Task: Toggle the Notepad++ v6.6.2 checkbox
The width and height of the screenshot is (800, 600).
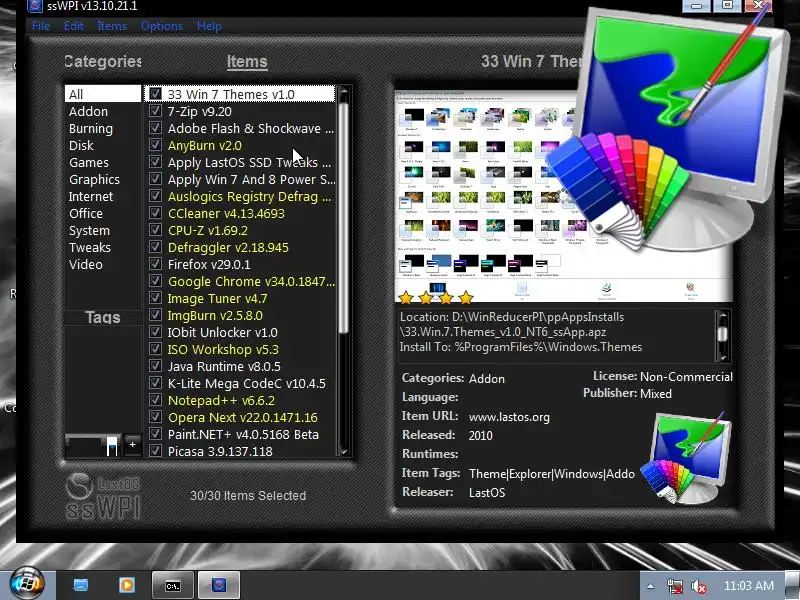Action: (155, 400)
